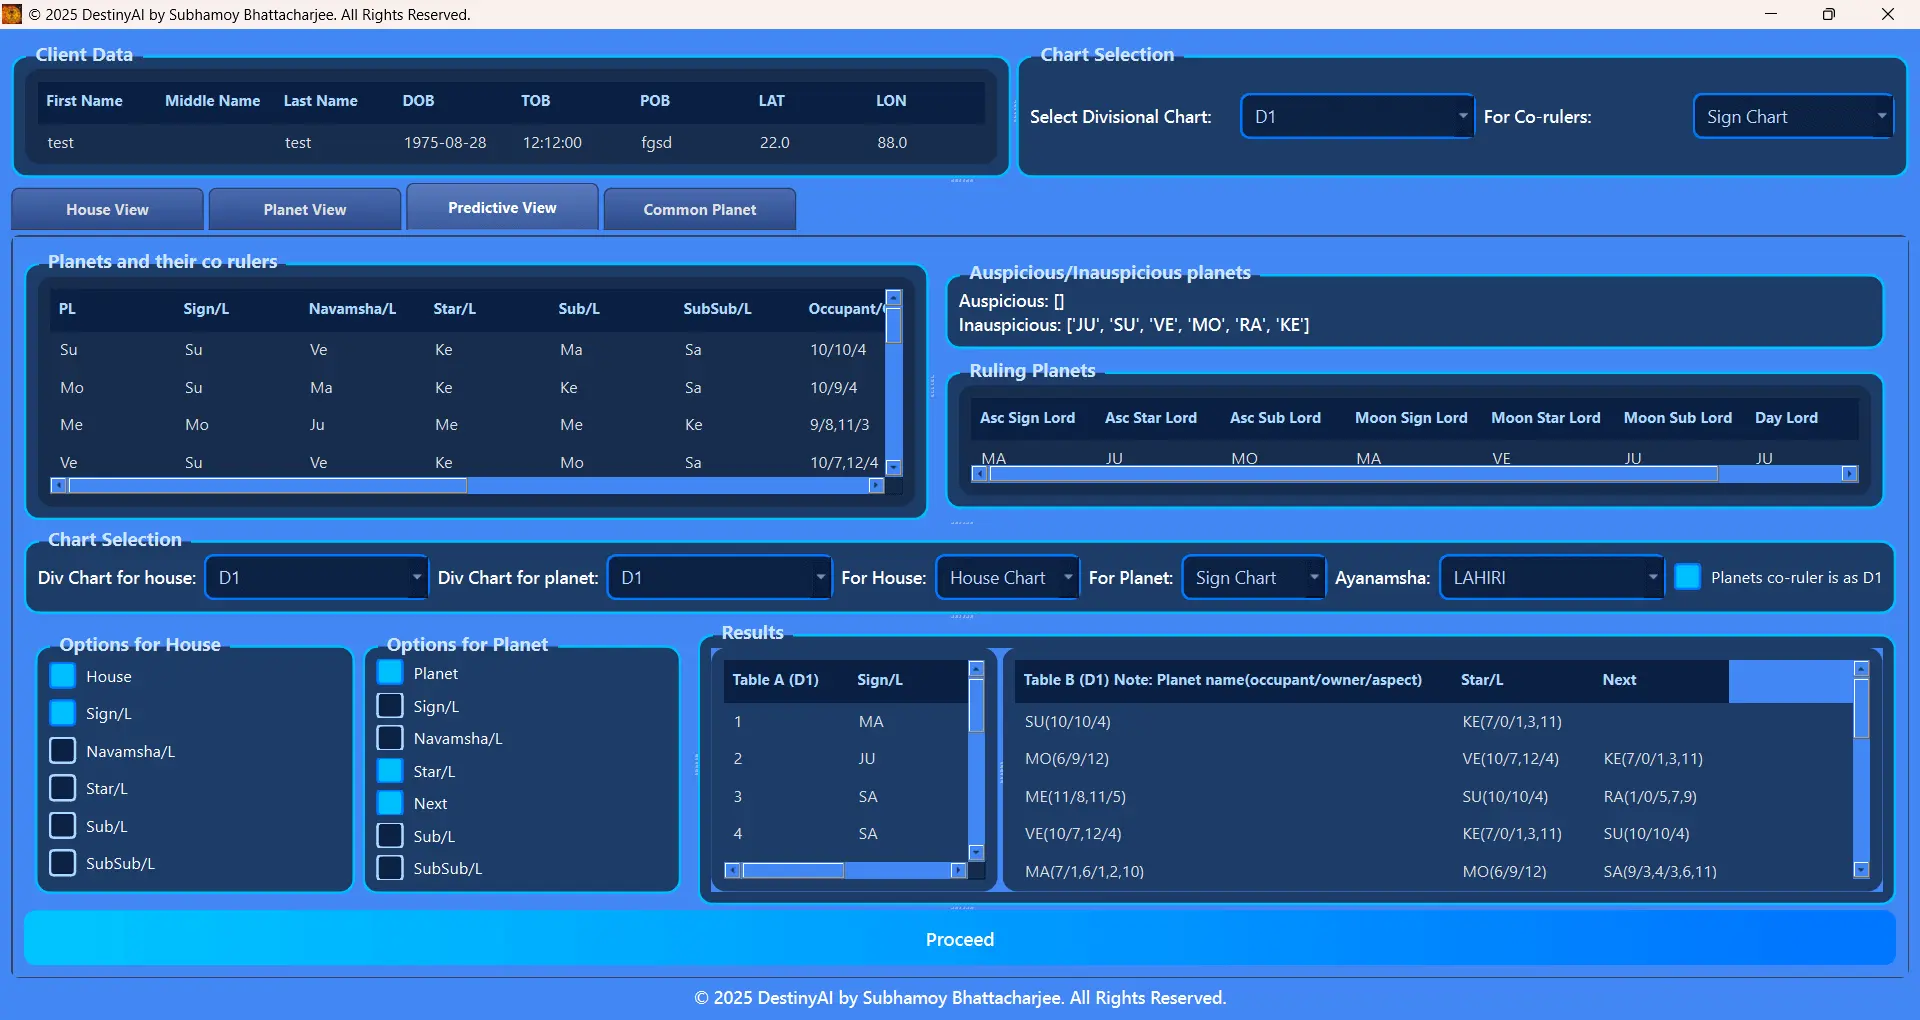
Task: Enable Sub/L under Options for Planet
Action: coord(390,835)
